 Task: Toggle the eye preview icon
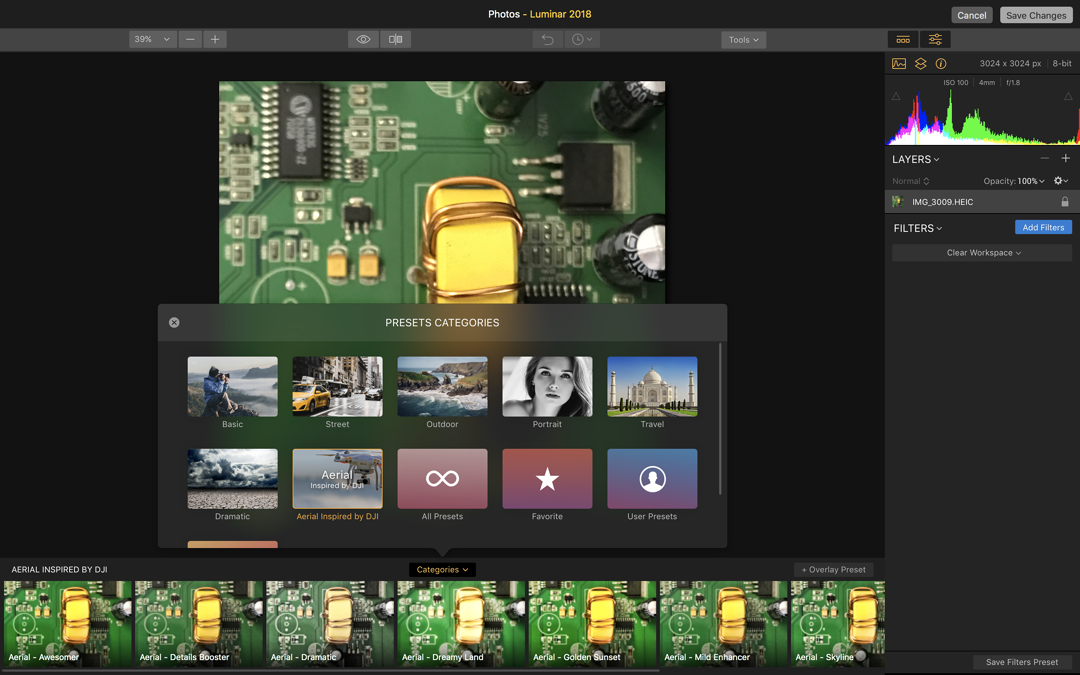click(363, 39)
